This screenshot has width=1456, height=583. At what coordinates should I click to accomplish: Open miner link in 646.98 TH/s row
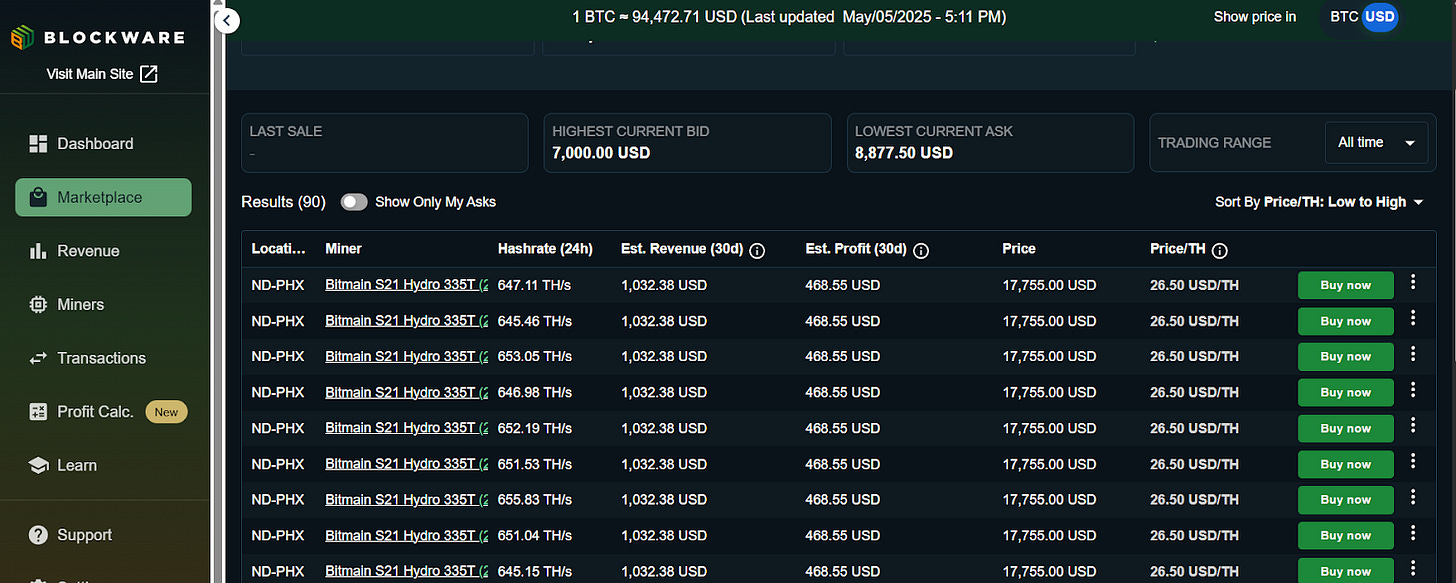pos(406,392)
